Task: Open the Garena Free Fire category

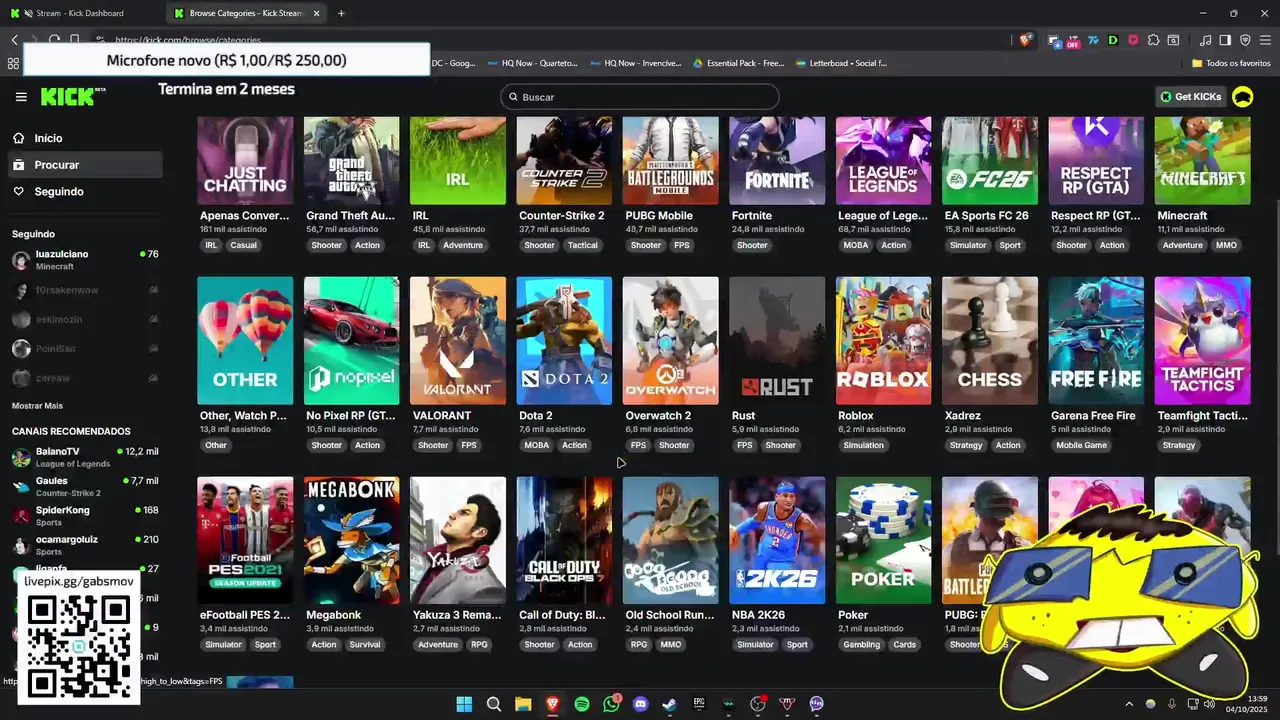Action: click(x=1096, y=341)
